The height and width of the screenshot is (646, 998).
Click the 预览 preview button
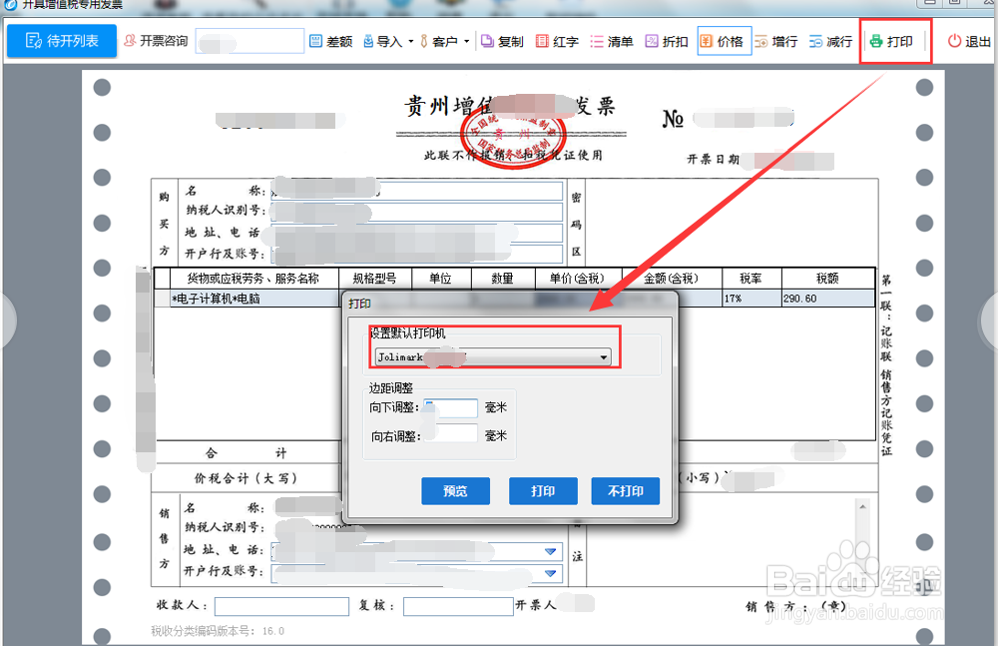pyautogui.click(x=456, y=491)
